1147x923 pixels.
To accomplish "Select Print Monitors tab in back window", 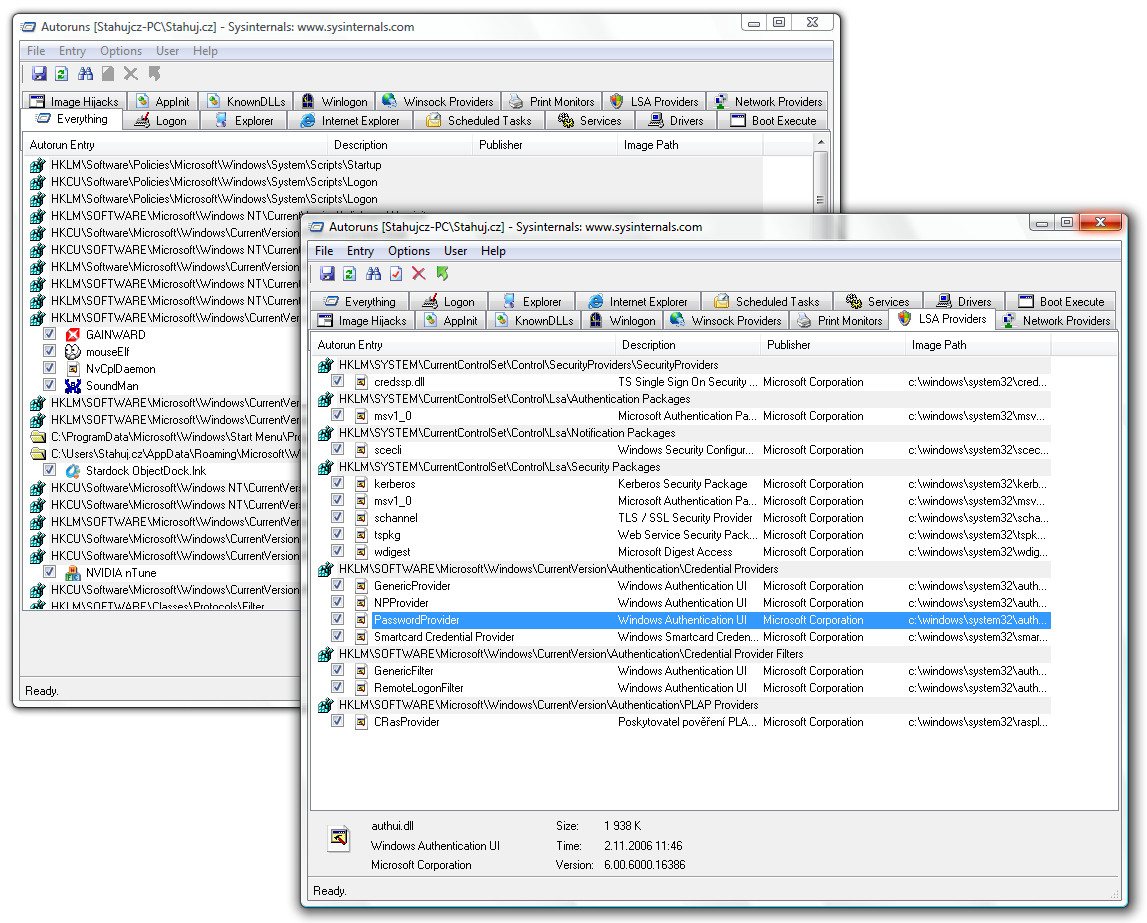I will (x=552, y=102).
